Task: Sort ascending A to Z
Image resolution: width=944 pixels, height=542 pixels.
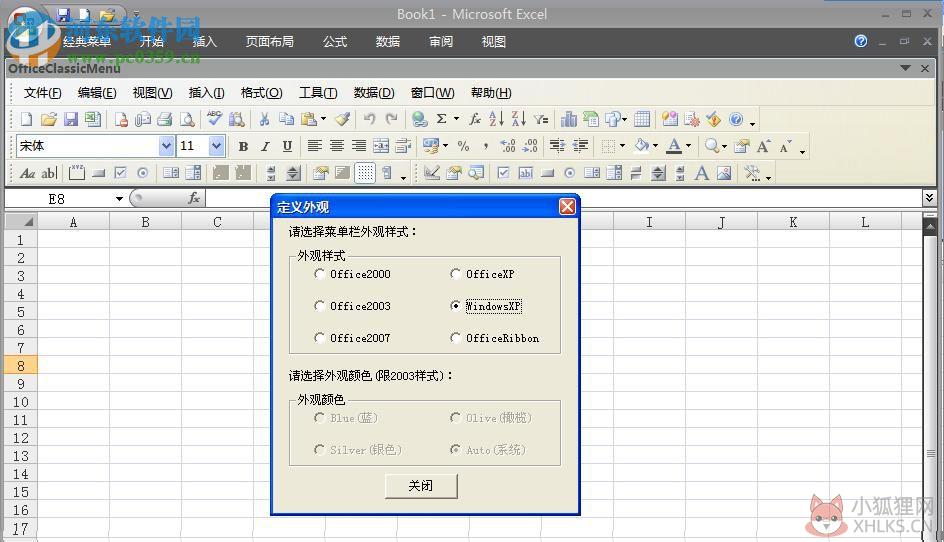Action: pyautogui.click(x=495, y=119)
